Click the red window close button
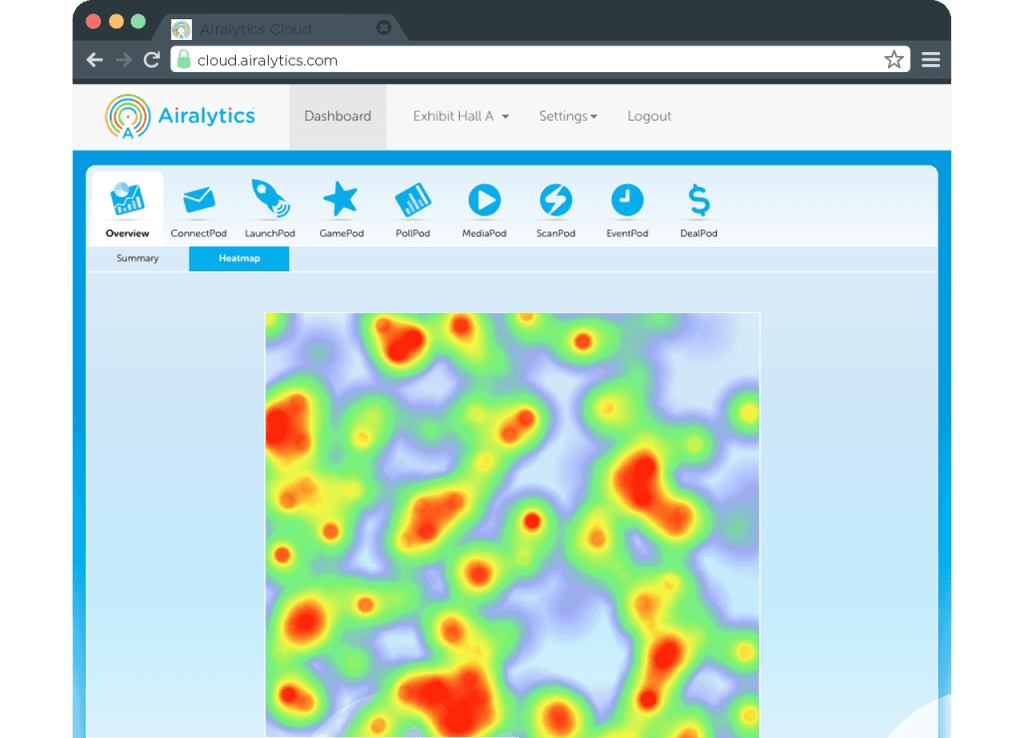Viewport: 1024px width, 738px height. (x=93, y=22)
